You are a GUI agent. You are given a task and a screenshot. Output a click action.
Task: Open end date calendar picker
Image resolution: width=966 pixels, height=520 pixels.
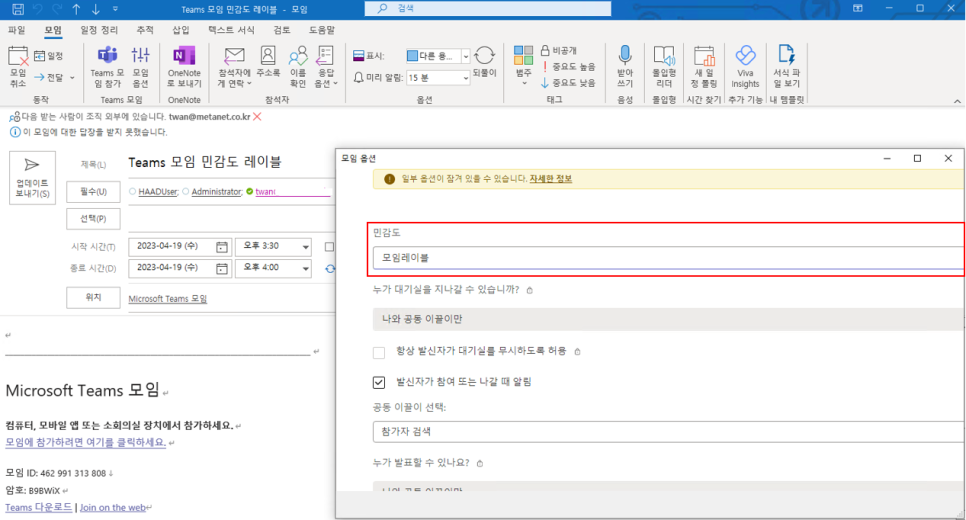click(x=222, y=268)
